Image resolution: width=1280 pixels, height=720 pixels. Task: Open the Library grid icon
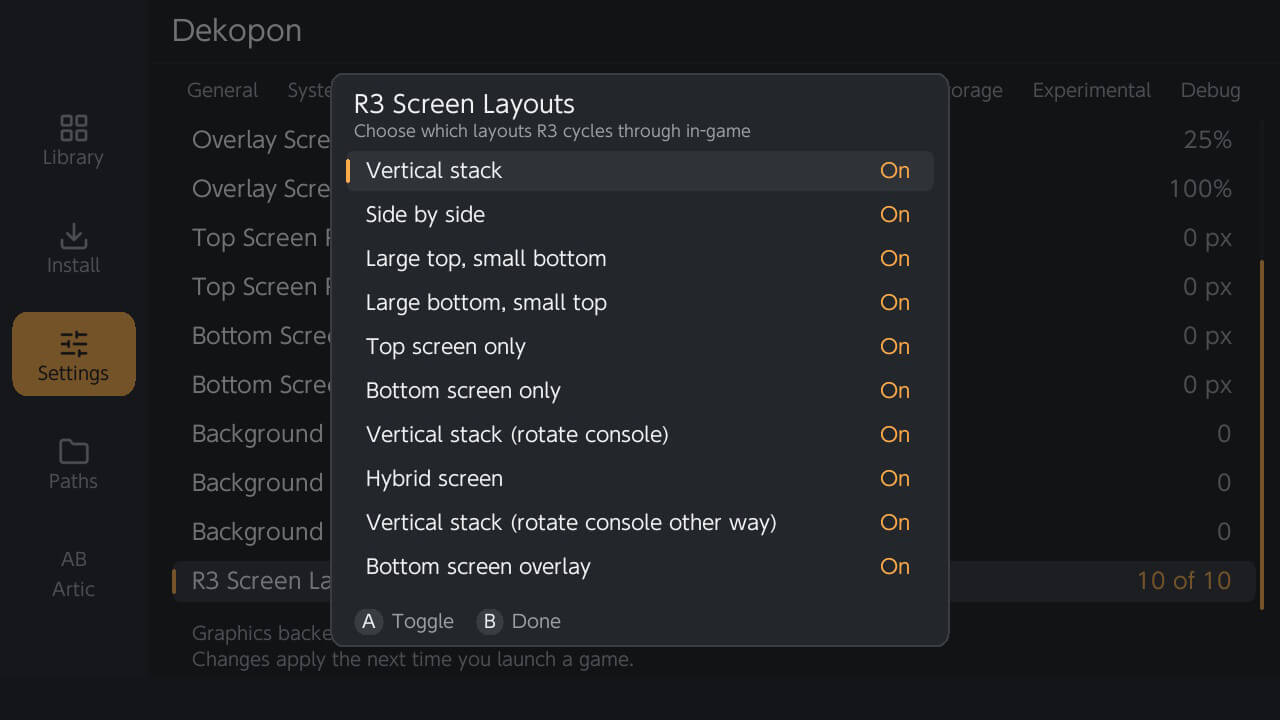coord(73,128)
